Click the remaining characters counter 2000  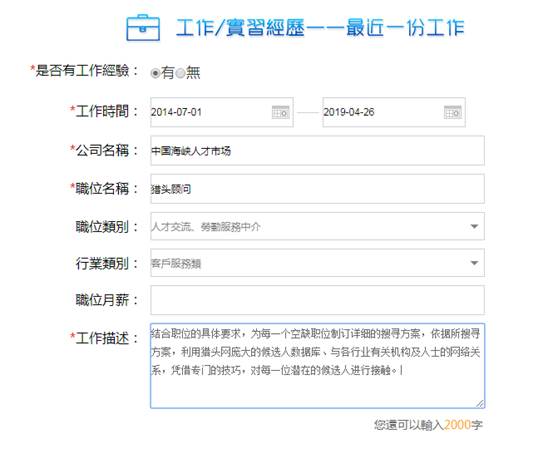coord(457,425)
